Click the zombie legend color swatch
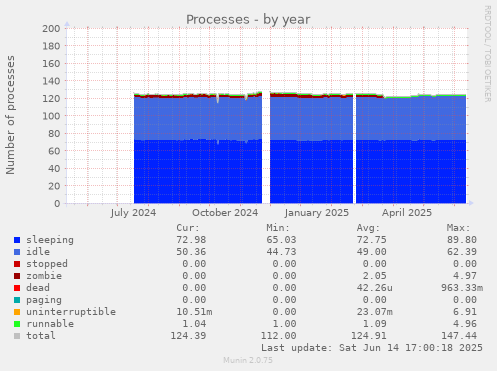Screen dimensions: 497x371 pyautogui.click(x=17, y=276)
